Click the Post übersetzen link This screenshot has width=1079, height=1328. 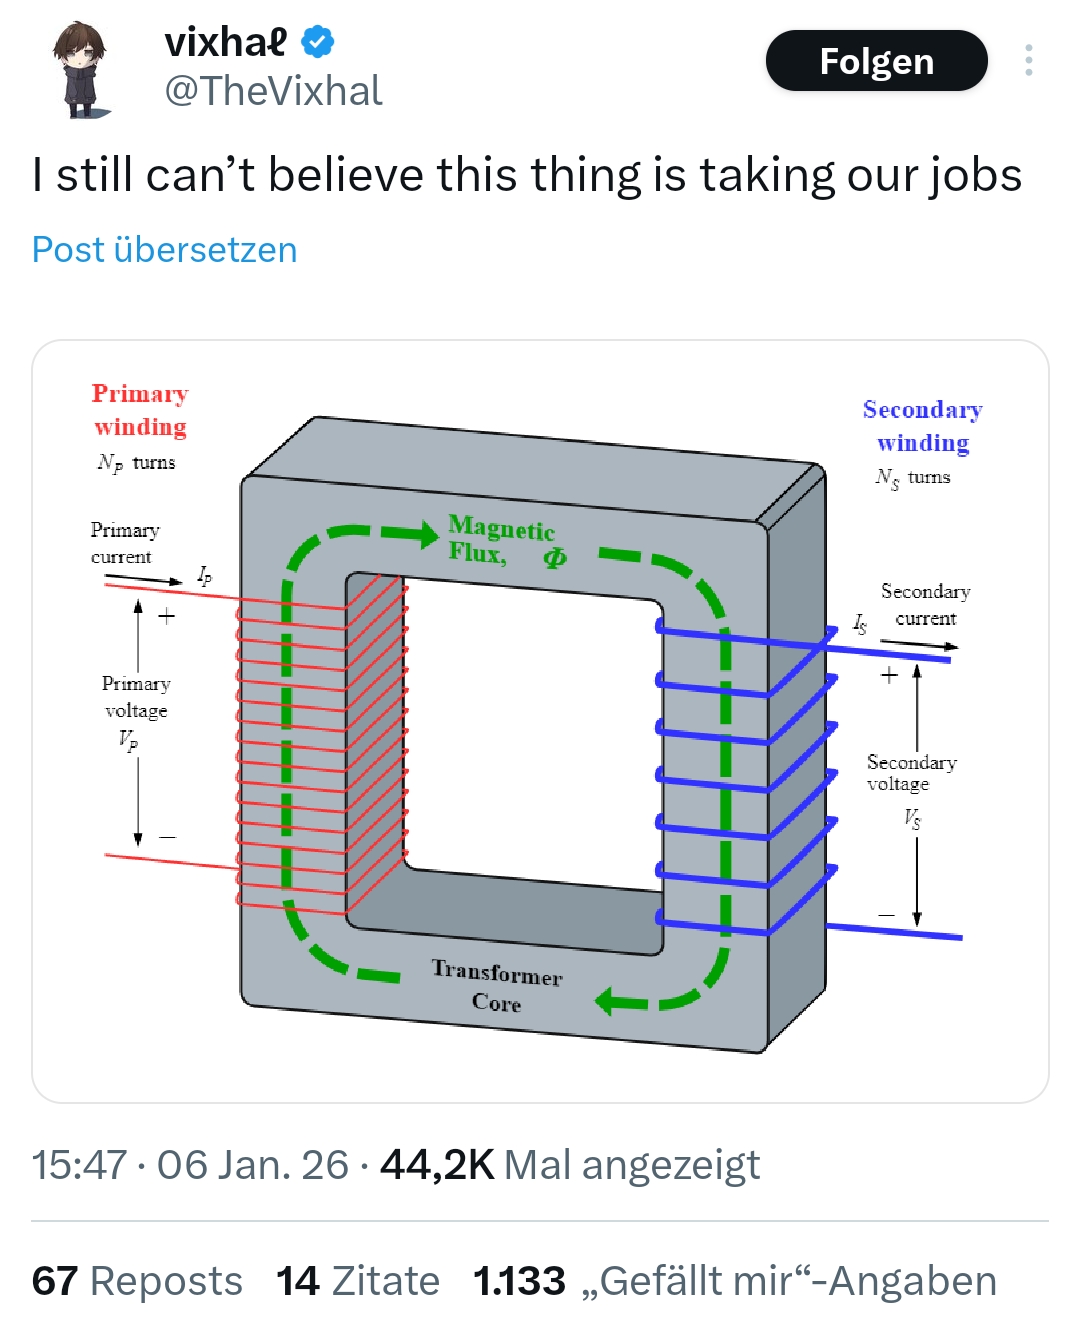click(x=165, y=250)
